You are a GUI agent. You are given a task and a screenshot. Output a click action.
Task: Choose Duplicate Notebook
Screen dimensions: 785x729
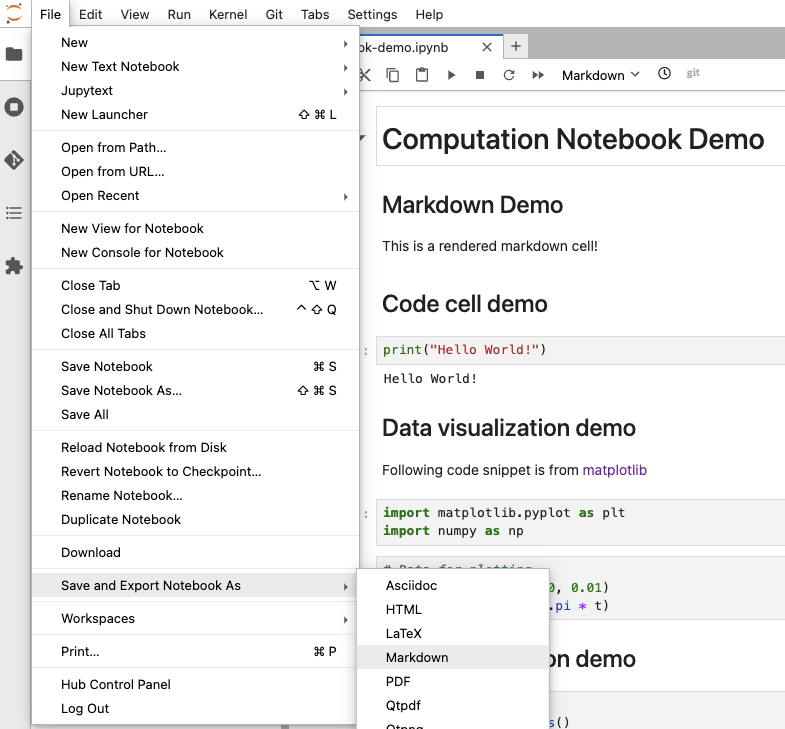195,520
